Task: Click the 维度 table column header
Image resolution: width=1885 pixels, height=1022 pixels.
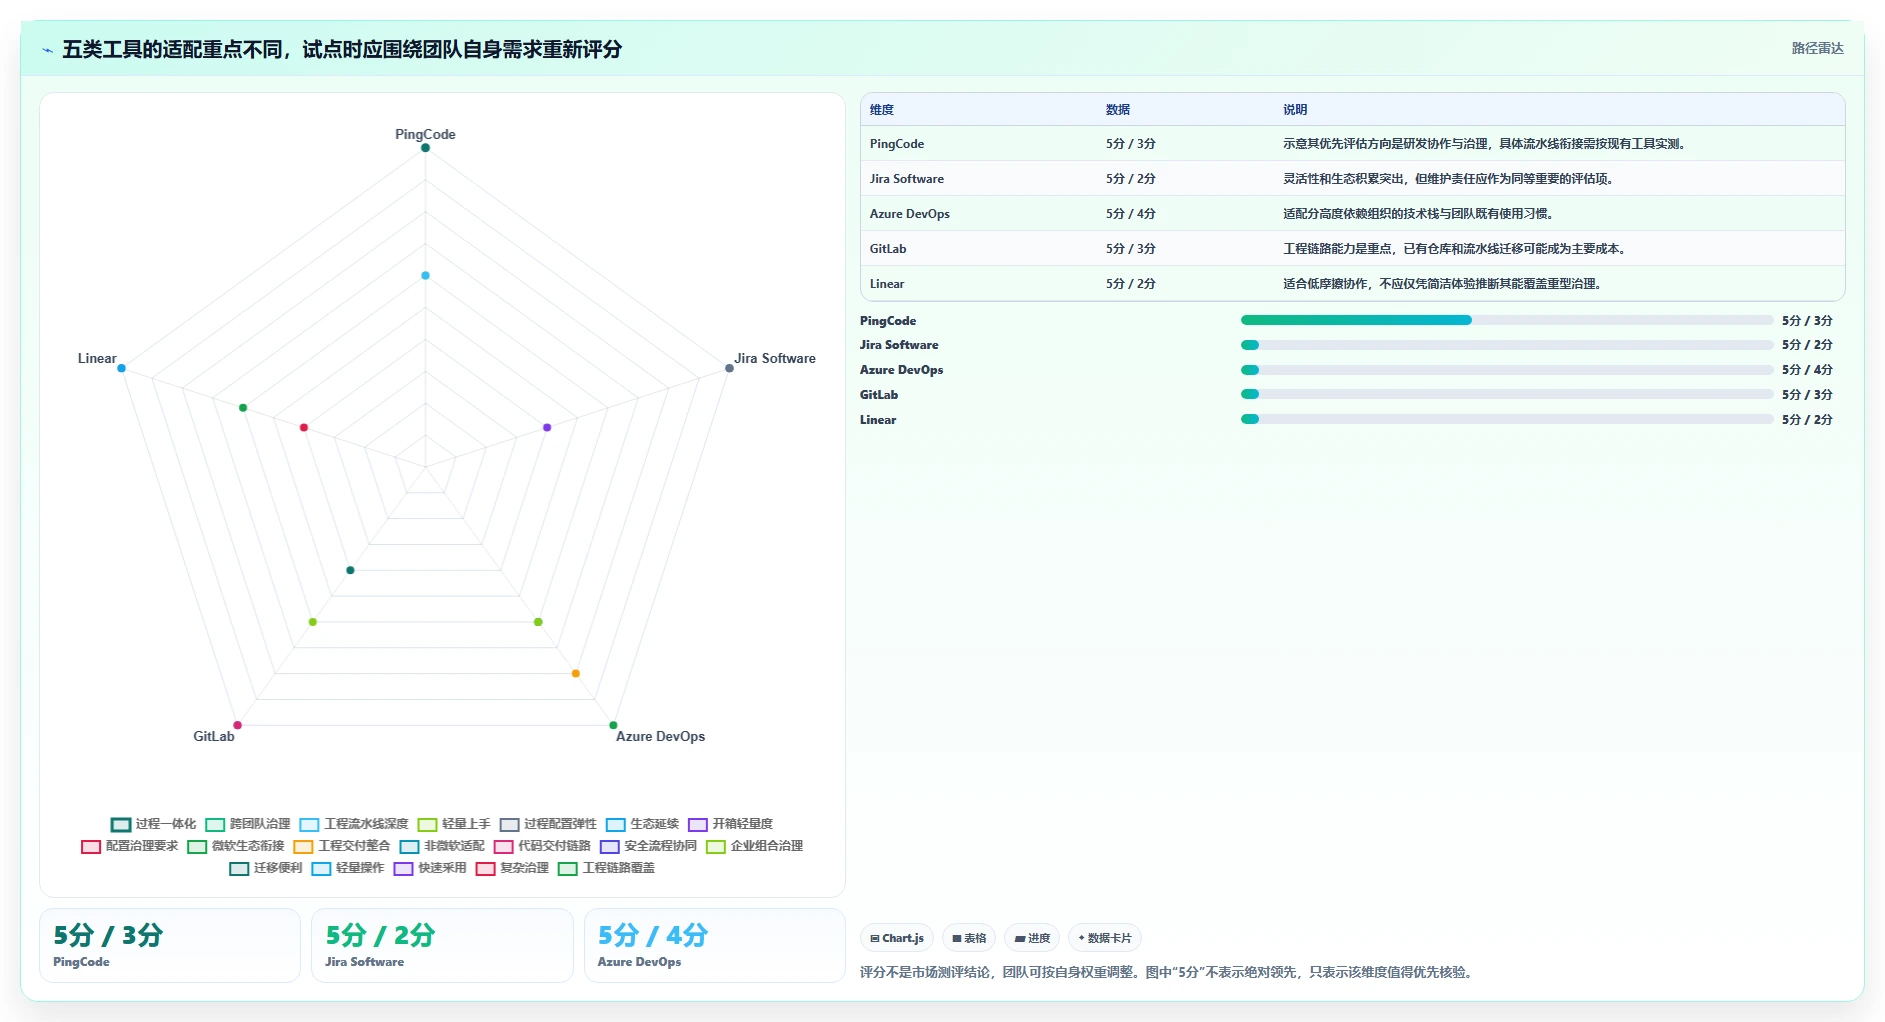Action: point(882,110)
